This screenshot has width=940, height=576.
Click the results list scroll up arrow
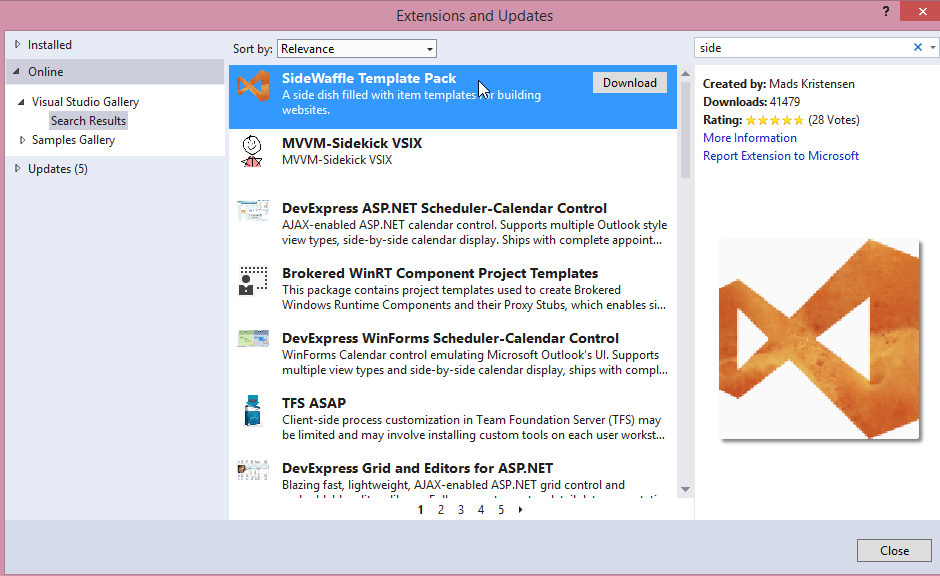(x=685, y=74)
